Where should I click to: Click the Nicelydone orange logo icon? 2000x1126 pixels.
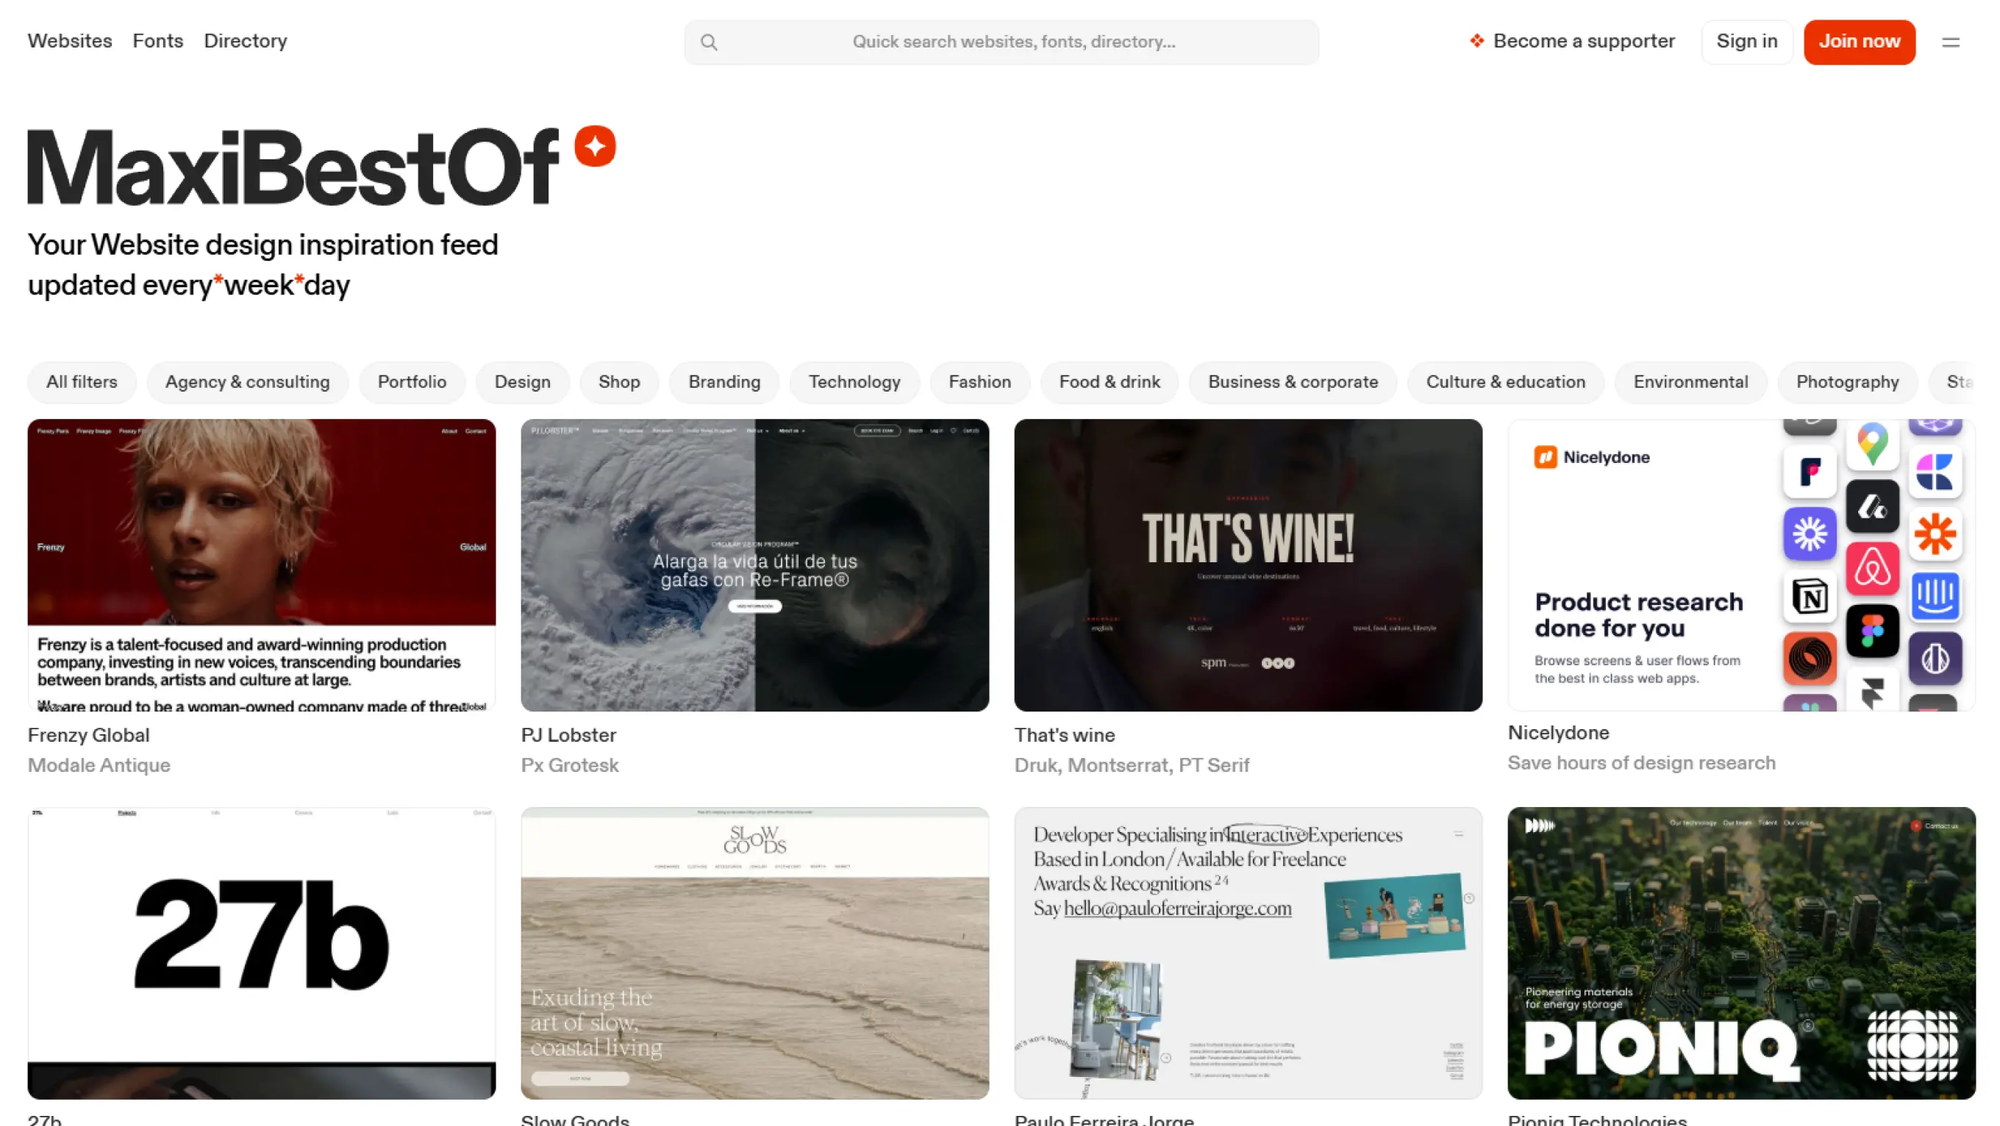1546,457
